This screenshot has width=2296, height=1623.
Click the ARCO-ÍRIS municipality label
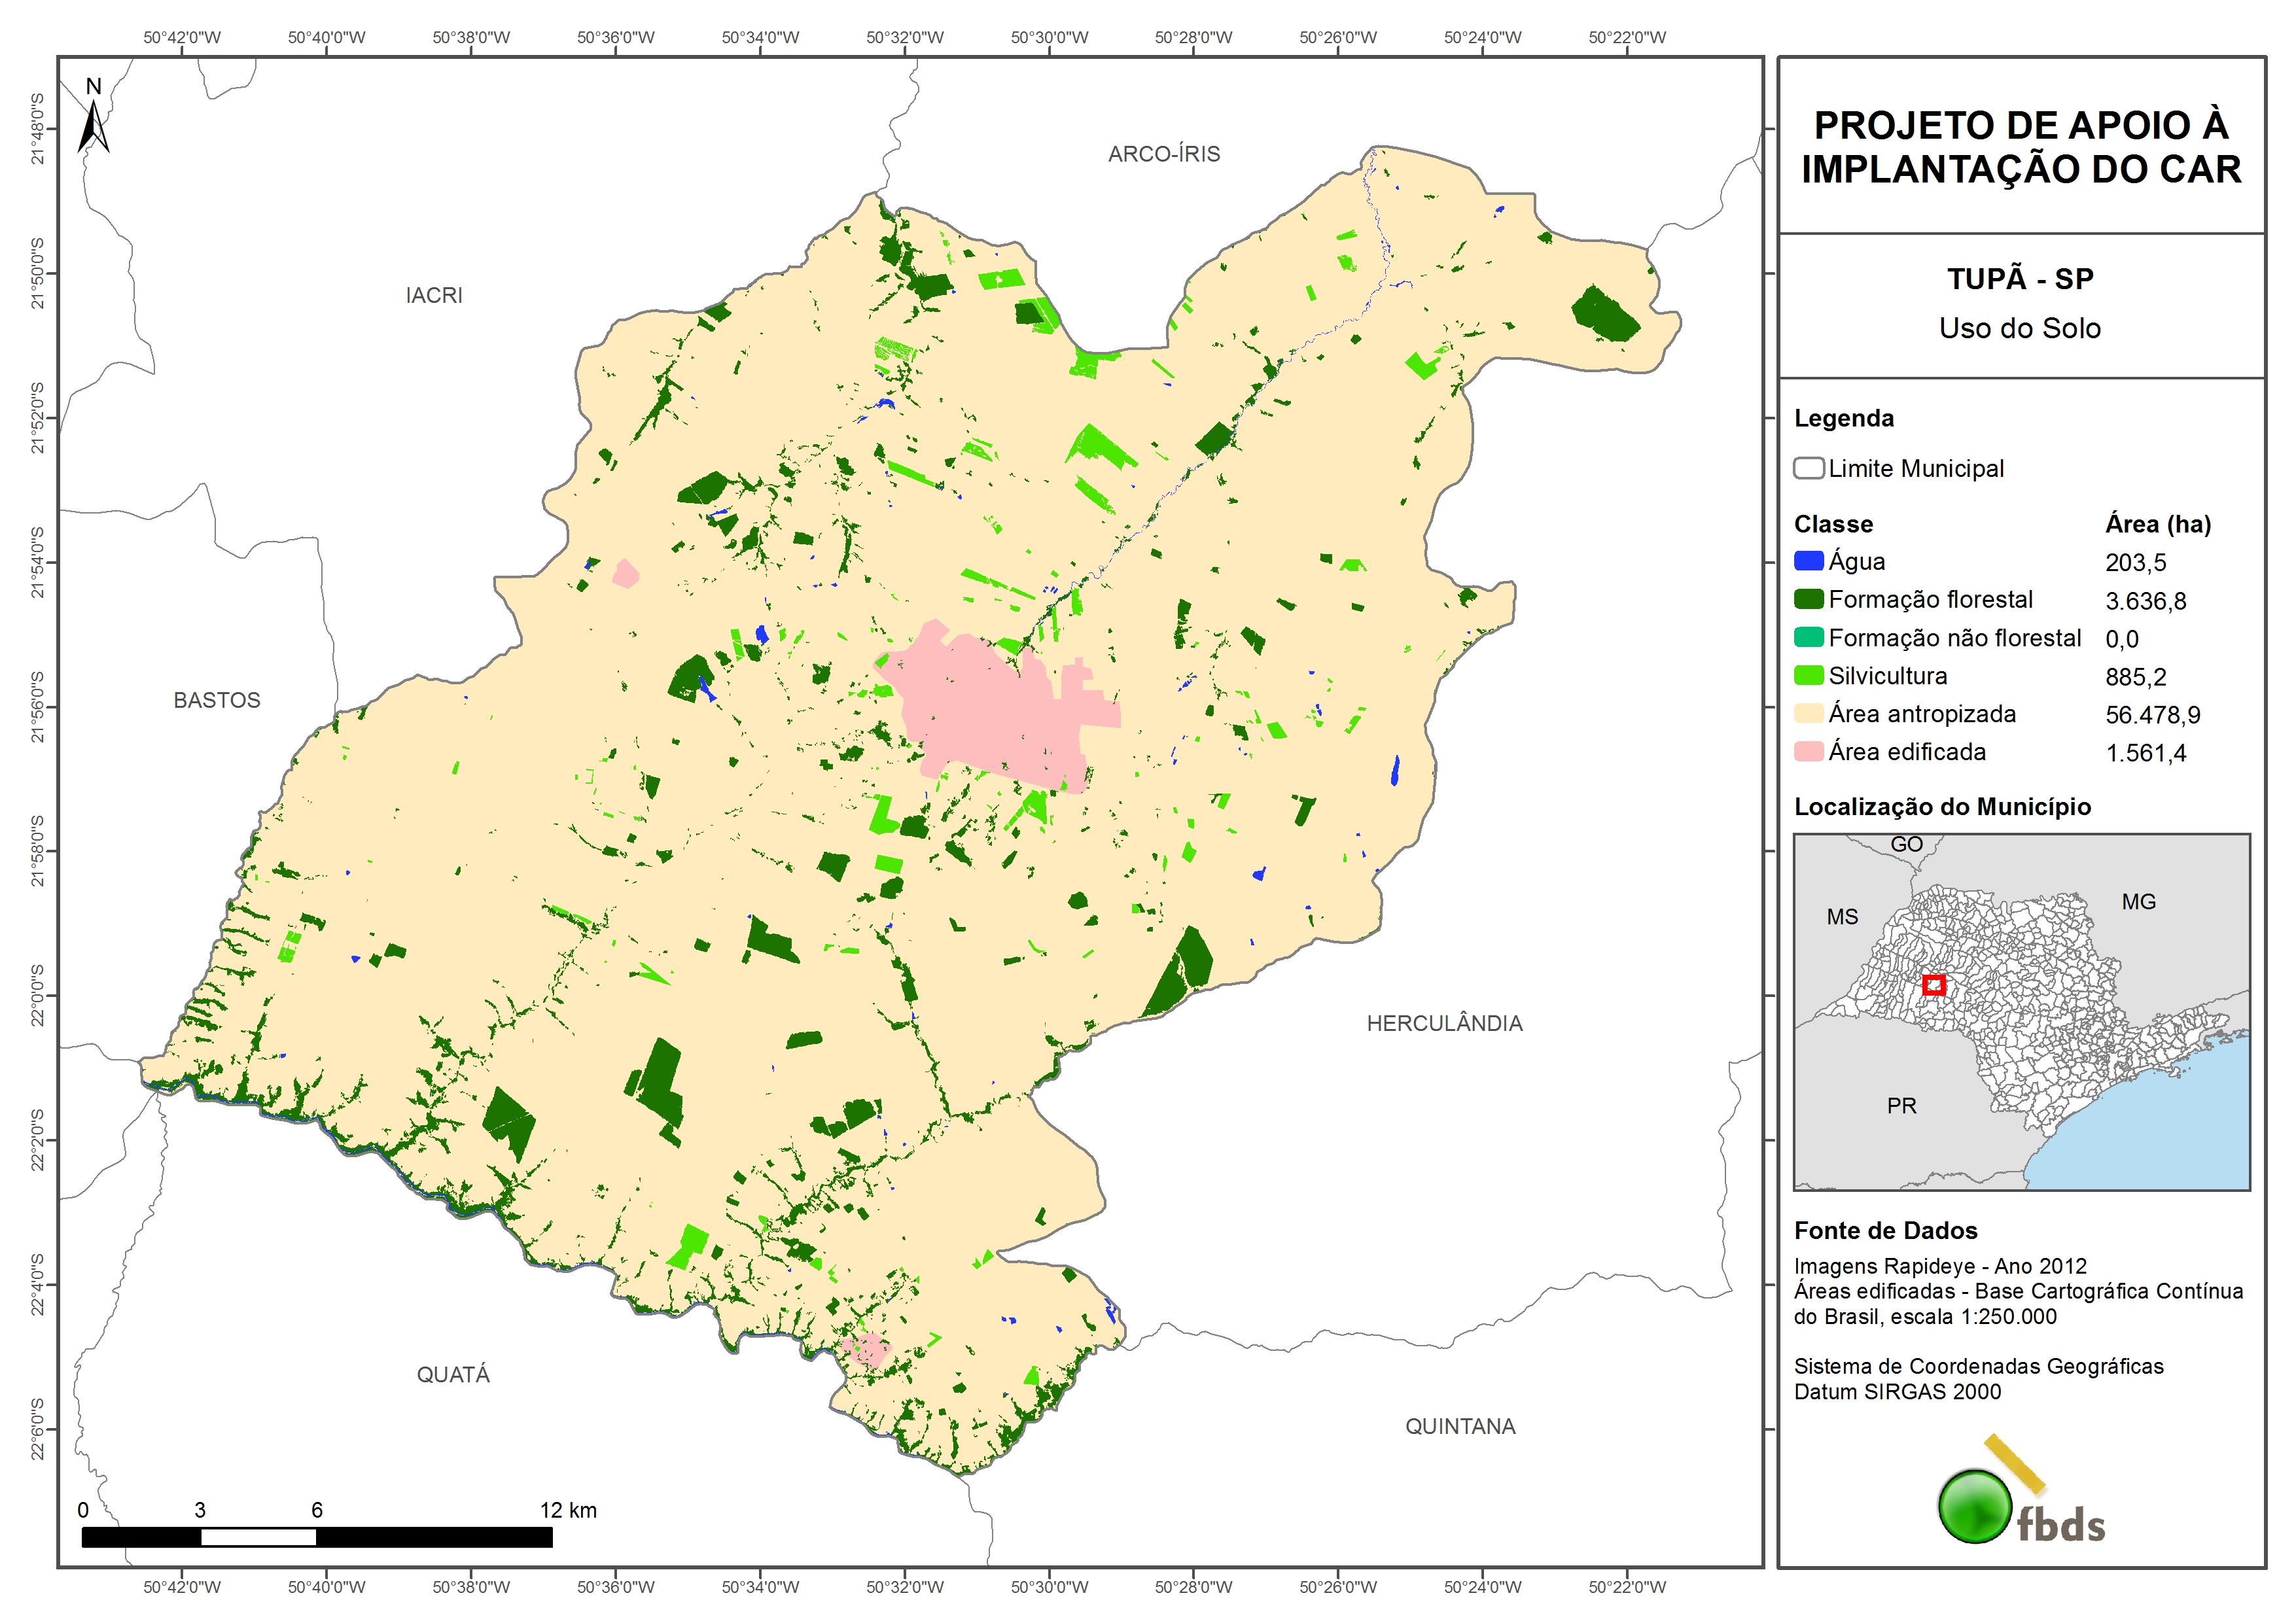(x=1163, y=154)
